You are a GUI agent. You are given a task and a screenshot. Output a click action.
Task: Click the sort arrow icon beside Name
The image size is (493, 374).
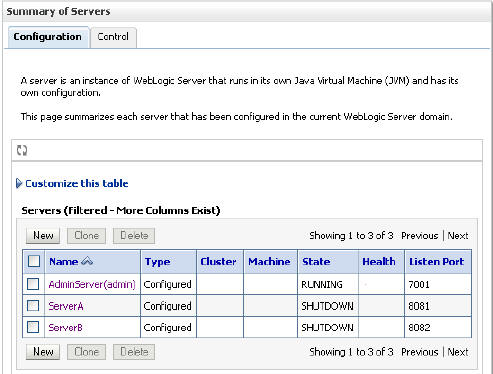87,261
